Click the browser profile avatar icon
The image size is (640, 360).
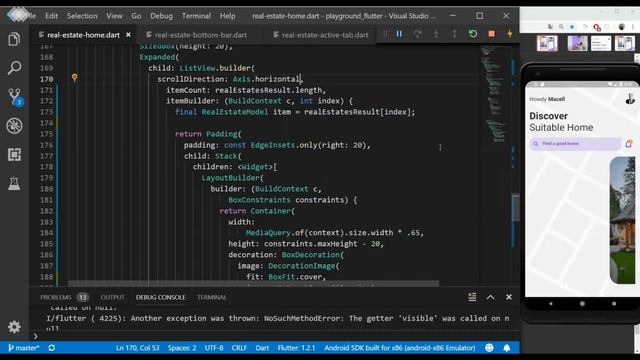621,27
